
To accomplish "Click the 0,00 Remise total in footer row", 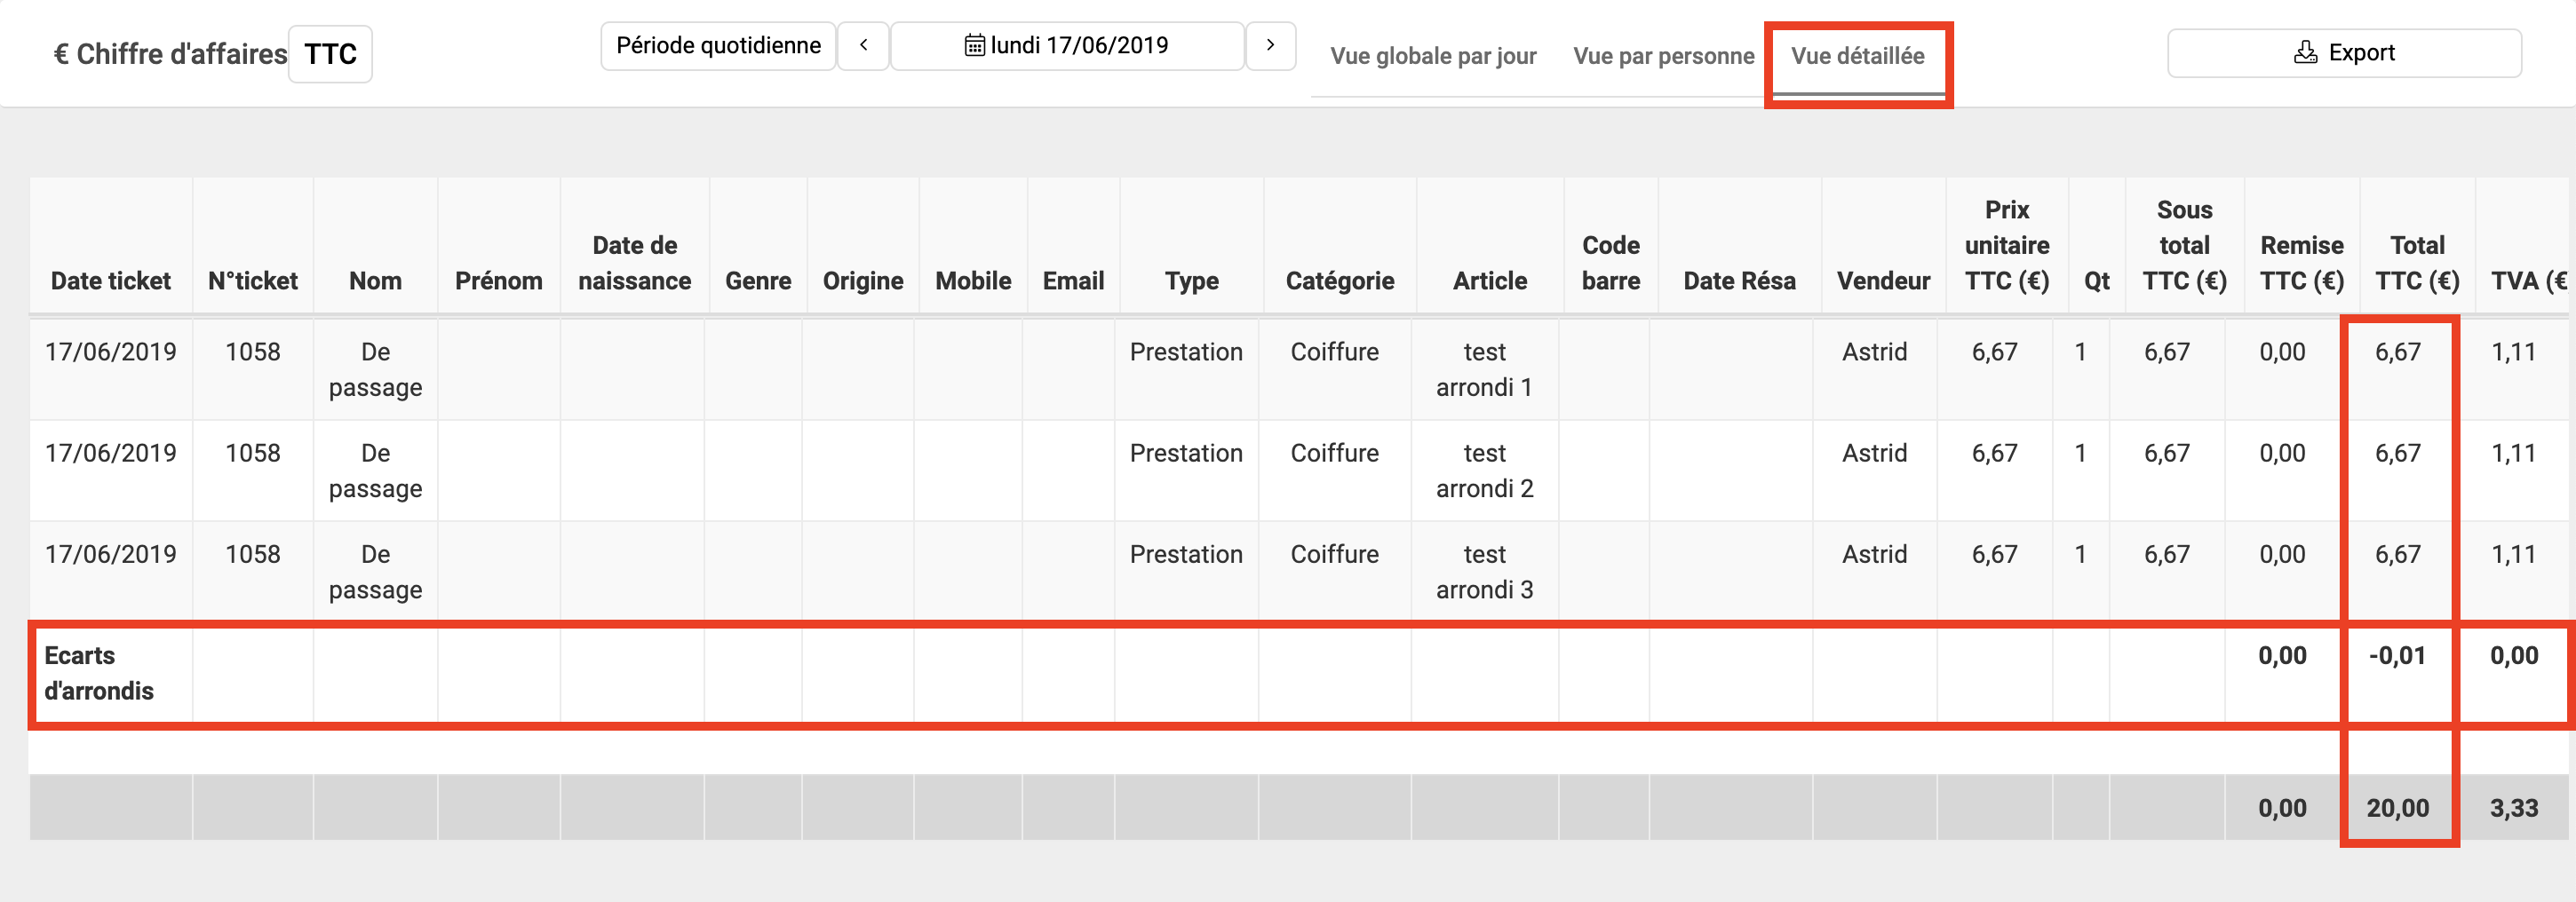I will (x=2282, y=808).
